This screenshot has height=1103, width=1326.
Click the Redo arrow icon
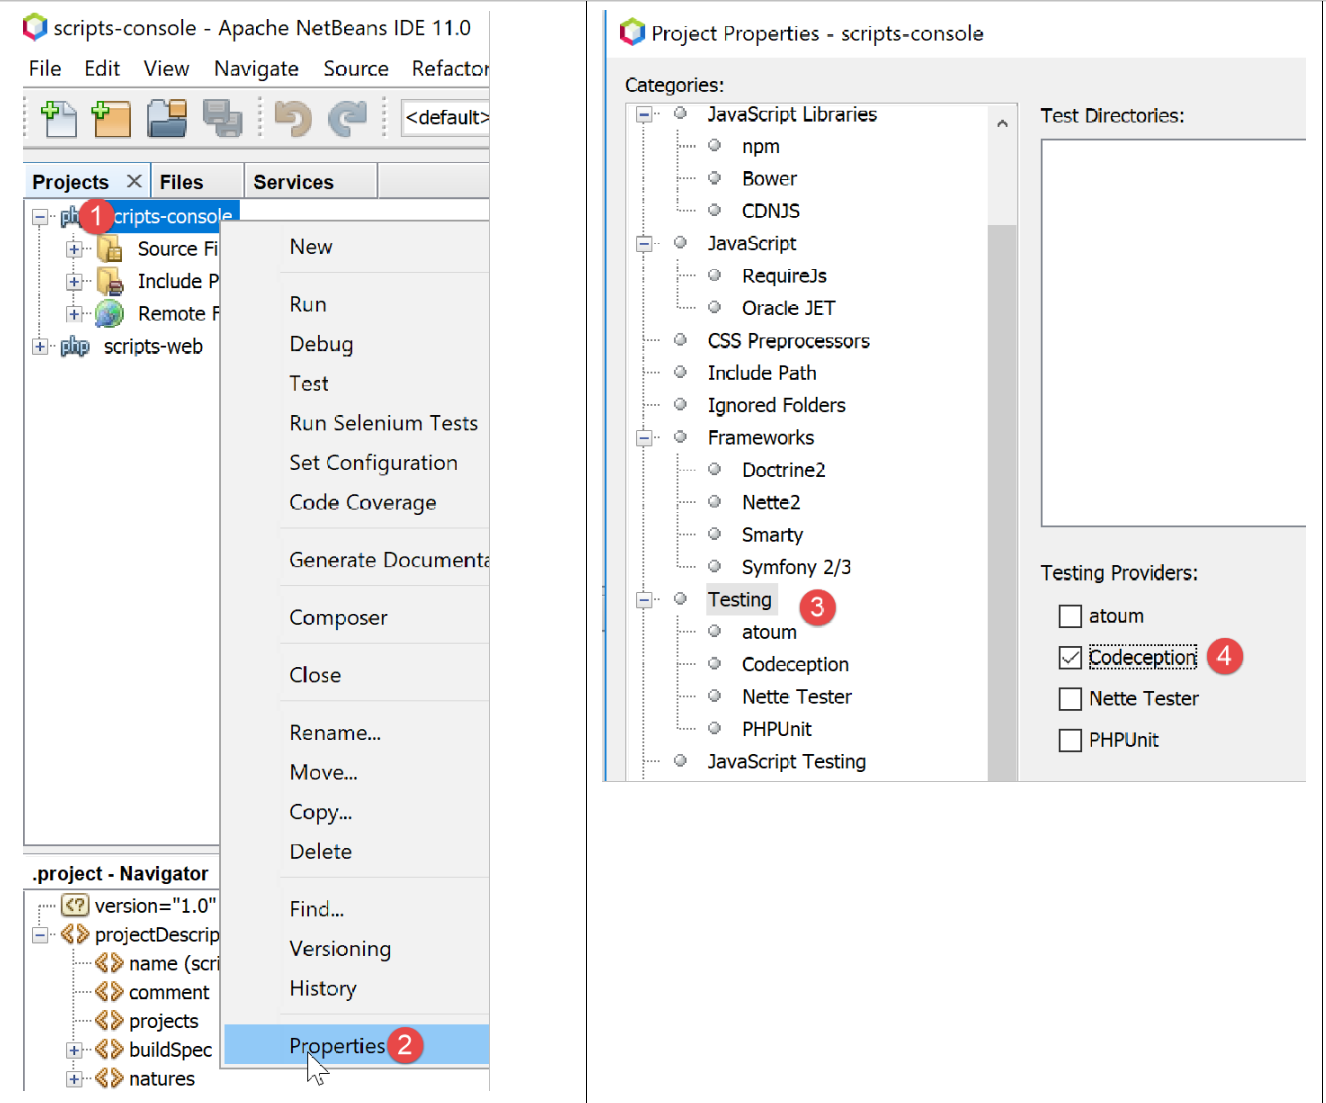347,118
